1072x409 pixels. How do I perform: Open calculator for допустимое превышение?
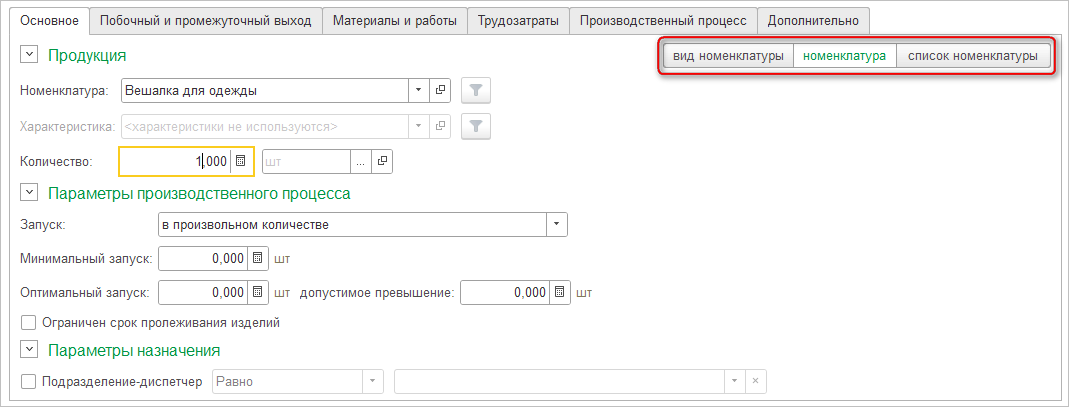click(x=560, y=293)
